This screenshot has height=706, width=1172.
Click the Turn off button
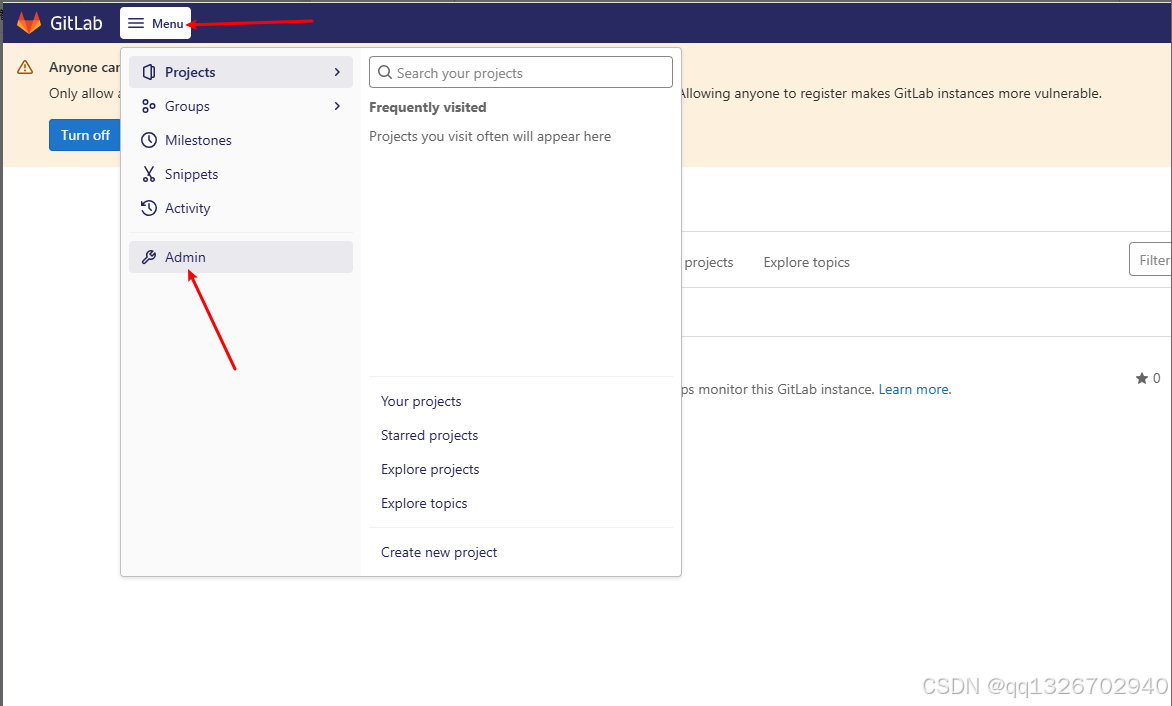tap(84, 135)
